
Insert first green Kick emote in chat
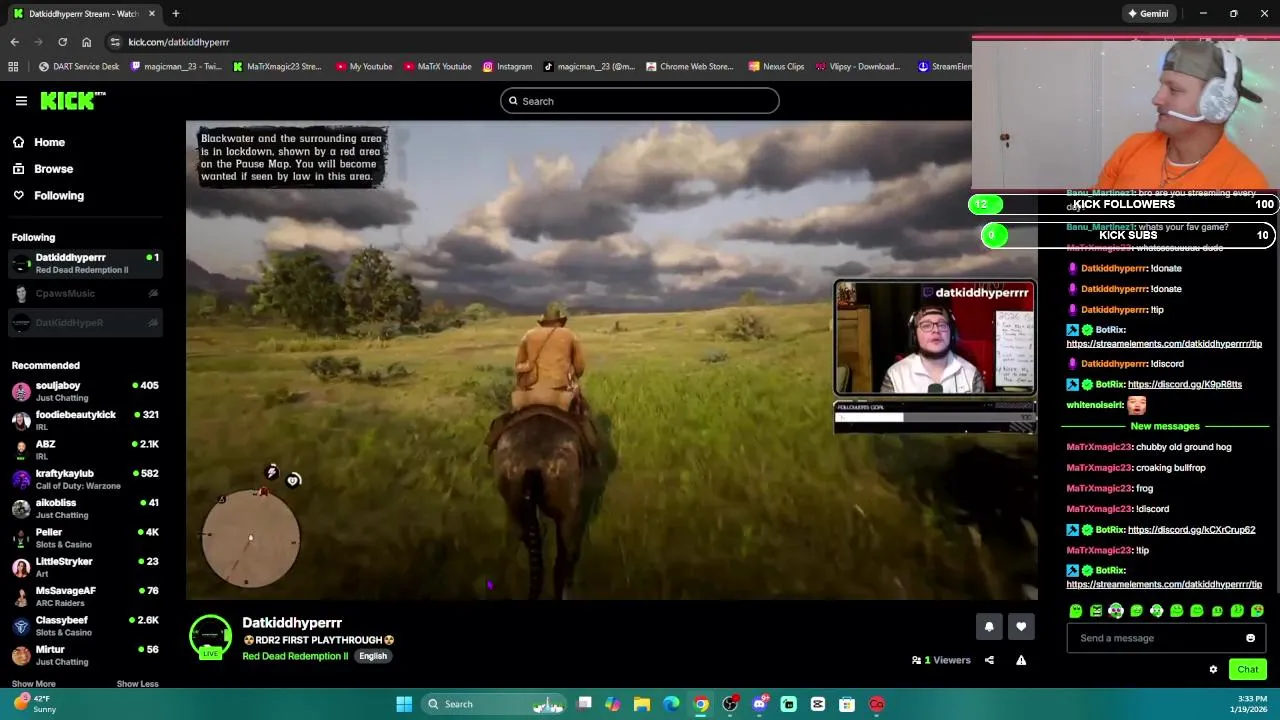point(1076,611)
